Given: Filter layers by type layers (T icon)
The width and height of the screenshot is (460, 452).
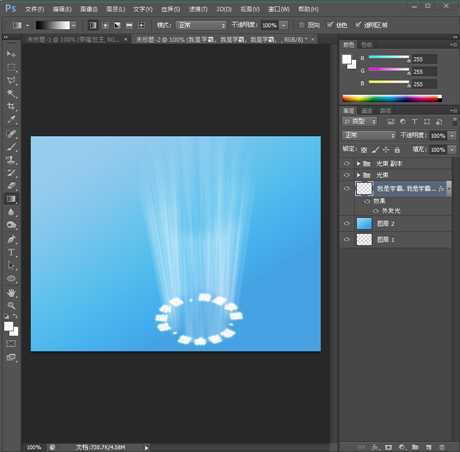Looking at the screenshot, I should pyautogui.click(x=415, y=122).
